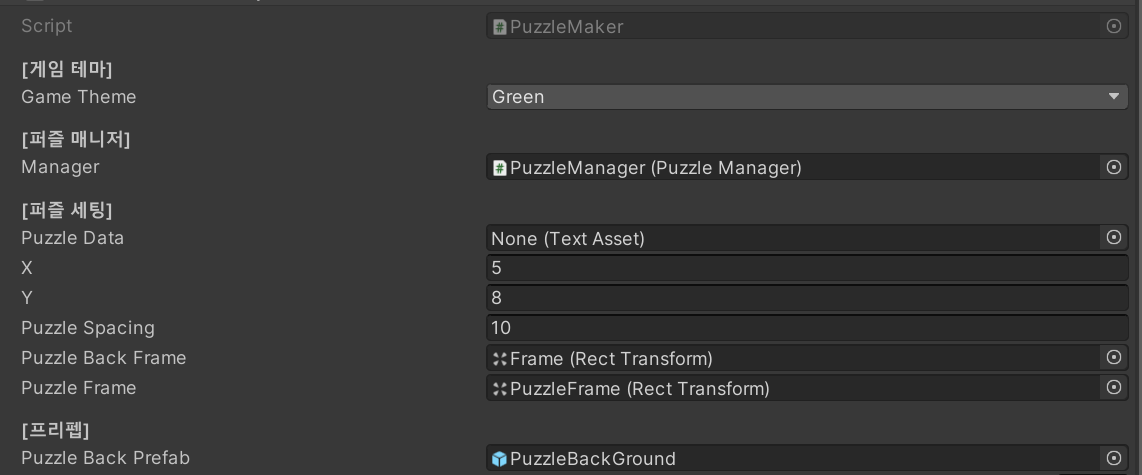Click the Puzzle Spacing value field
This screenshot has height=475, width=1142.
coord(807,328)
